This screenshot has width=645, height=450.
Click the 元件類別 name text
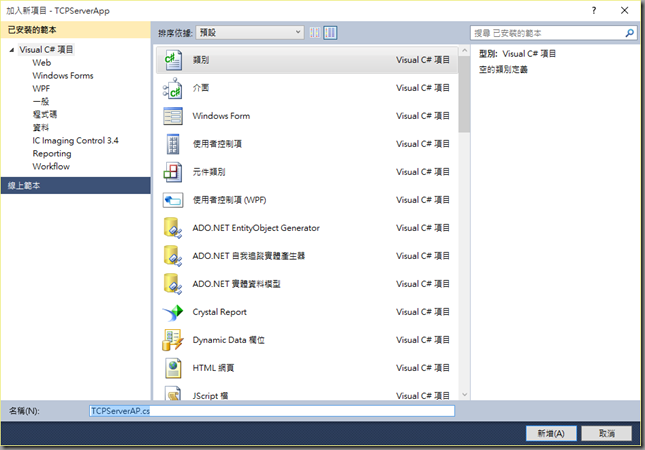click(x=209, y=172)
